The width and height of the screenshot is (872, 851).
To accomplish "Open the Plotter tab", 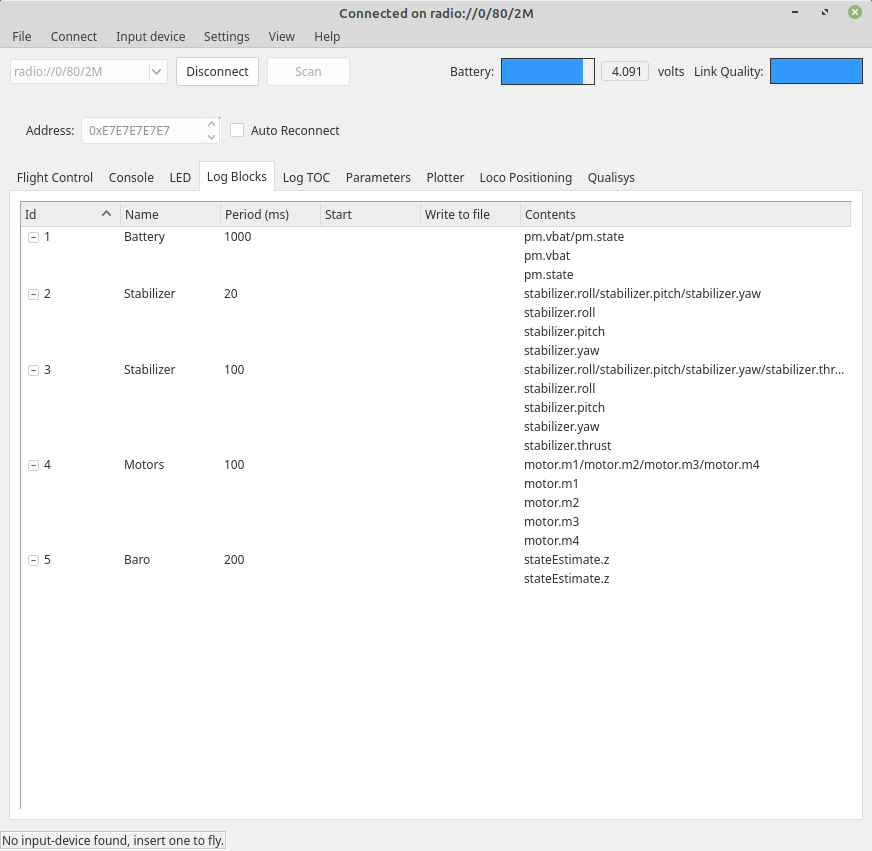I will 445,177.
